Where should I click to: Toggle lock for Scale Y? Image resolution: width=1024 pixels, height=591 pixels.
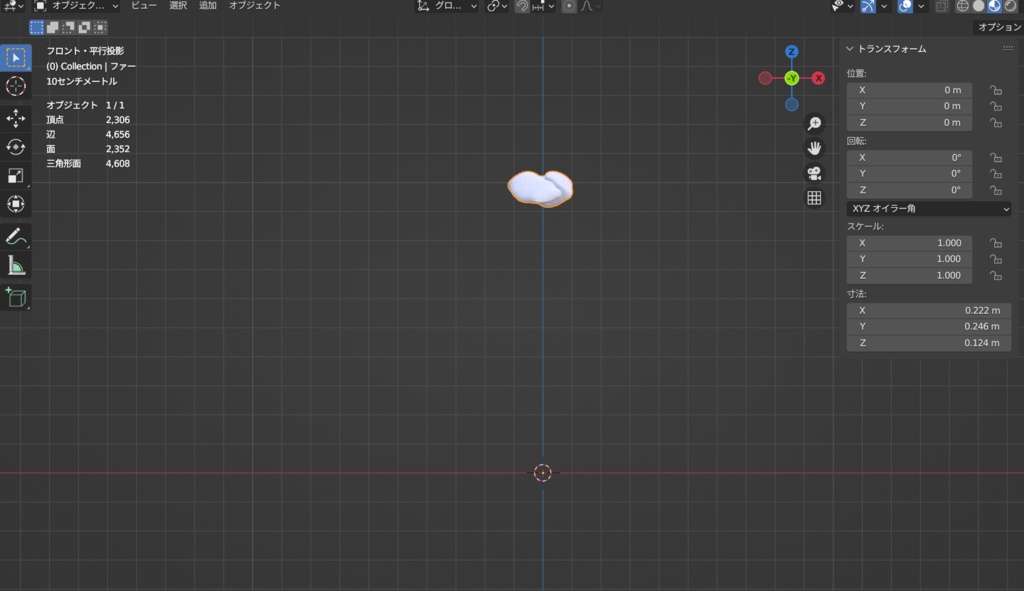coord(995,259)
